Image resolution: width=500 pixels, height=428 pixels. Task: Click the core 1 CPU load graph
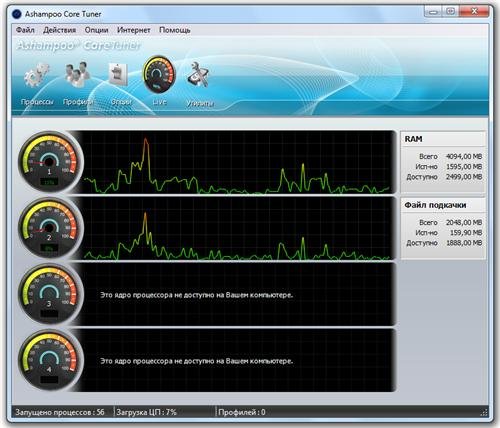[x=238, y=162]
